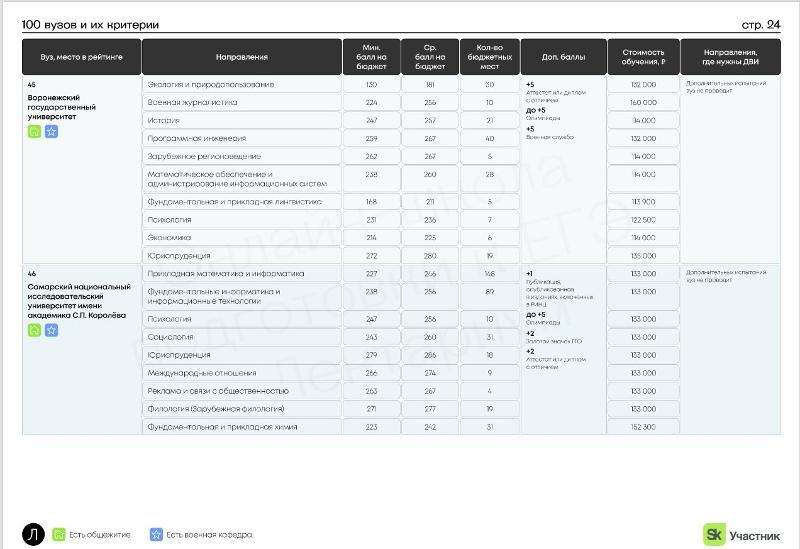Click the green dormitory icon under Воронежский государственный университет
Screen dimensions: 800x549
pos(34,131)
